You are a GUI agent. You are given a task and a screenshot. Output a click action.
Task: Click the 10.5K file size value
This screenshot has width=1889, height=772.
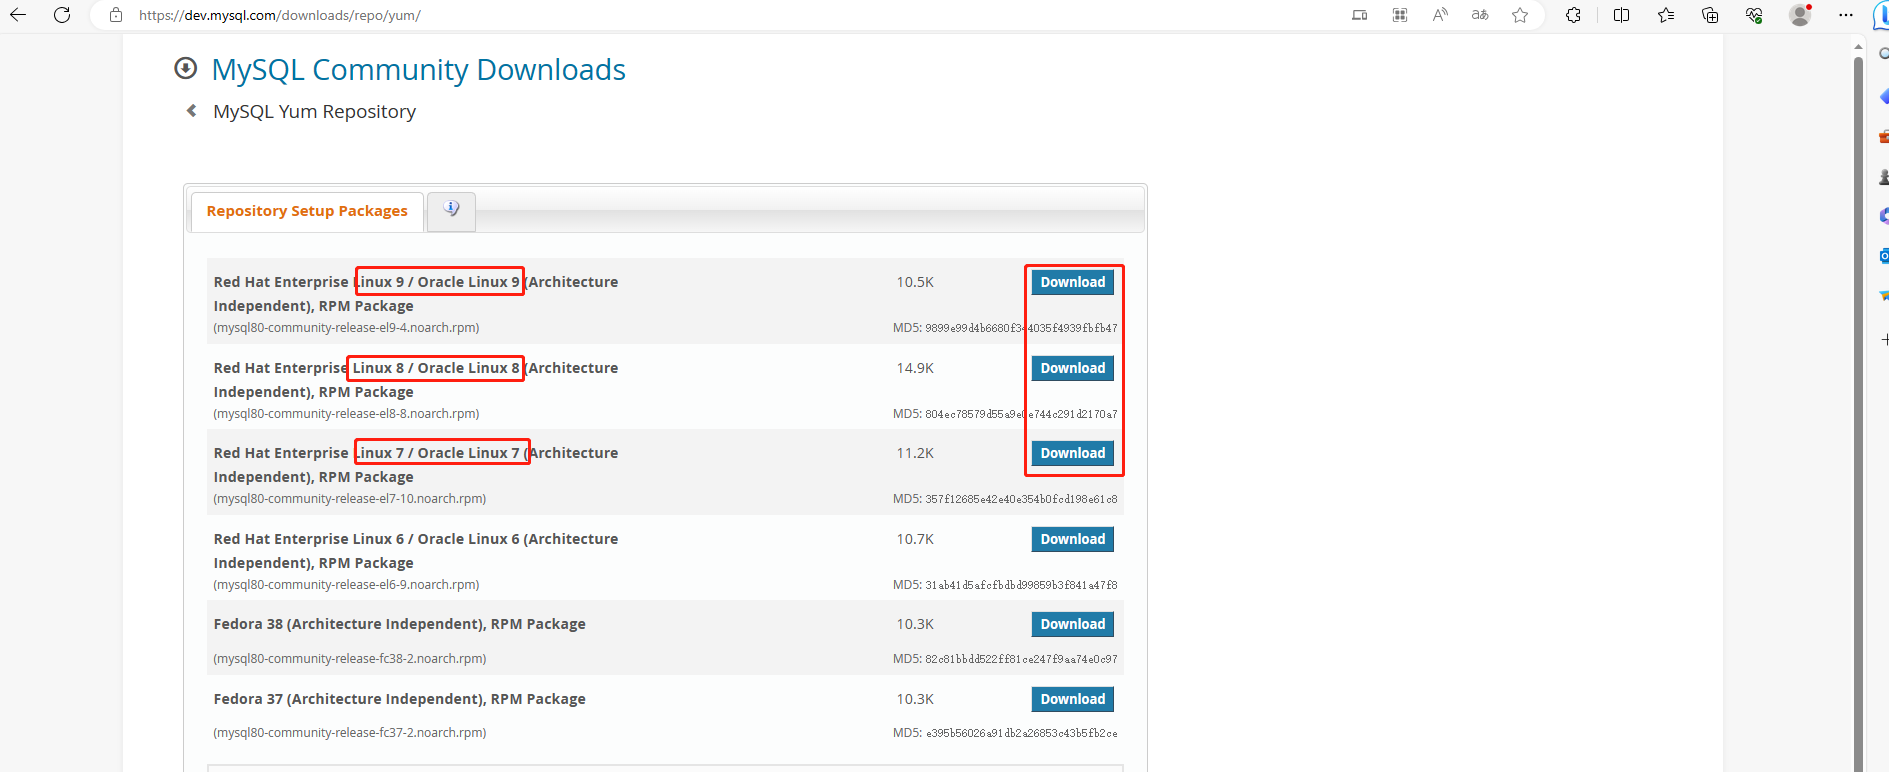915,282
